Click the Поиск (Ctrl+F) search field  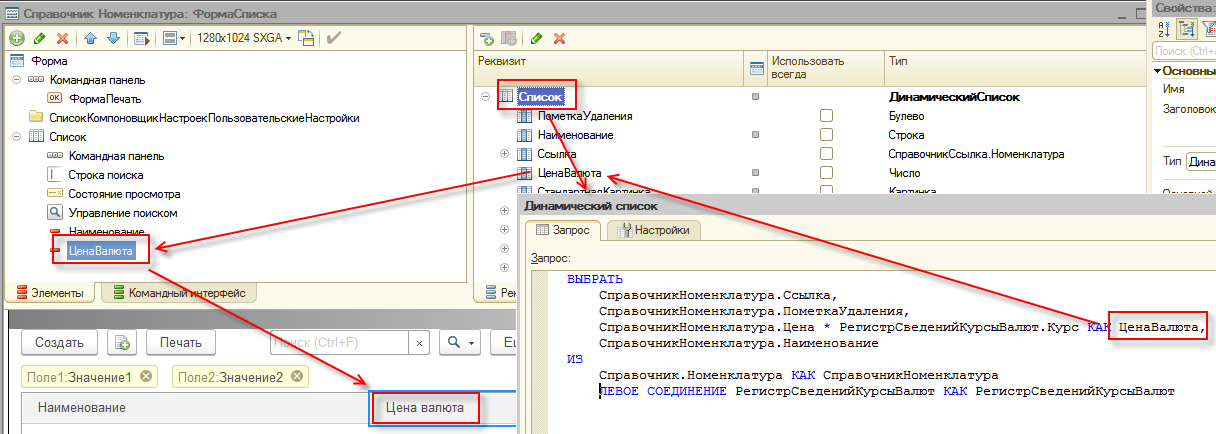point(350,342)
